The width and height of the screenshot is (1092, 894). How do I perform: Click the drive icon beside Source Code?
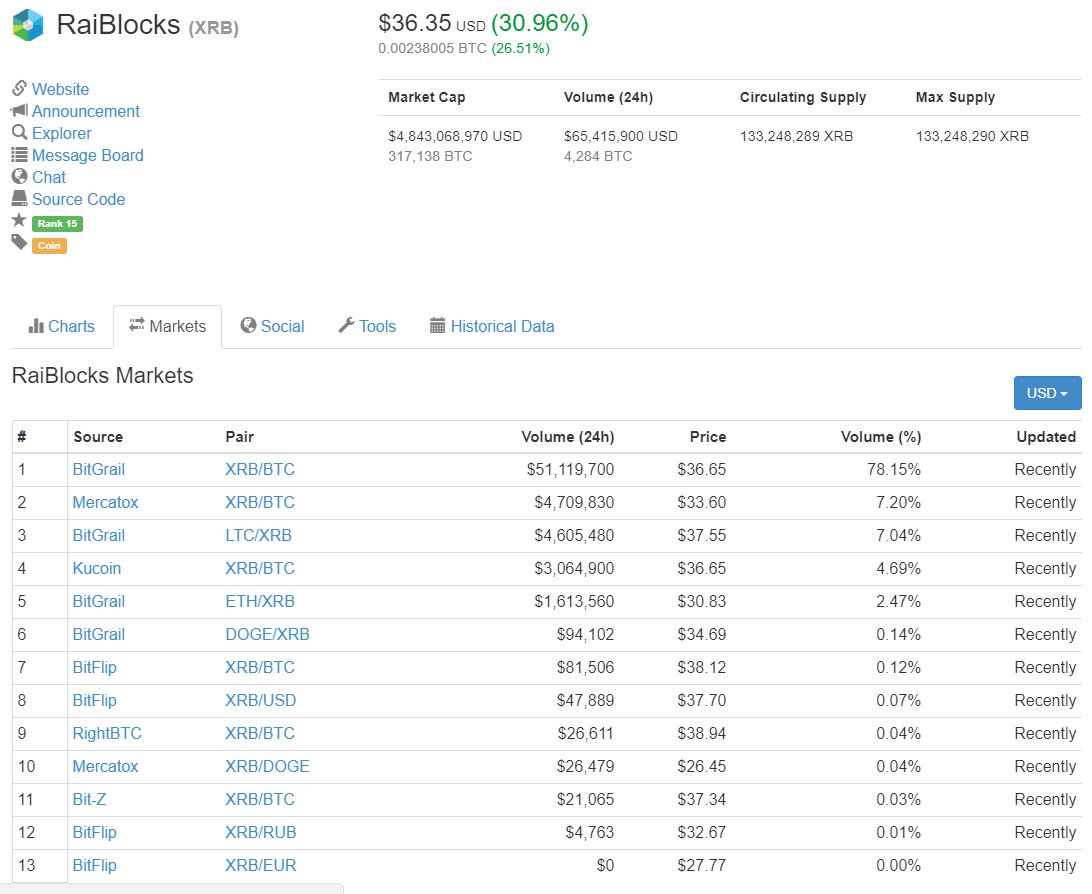click(20, 198)
